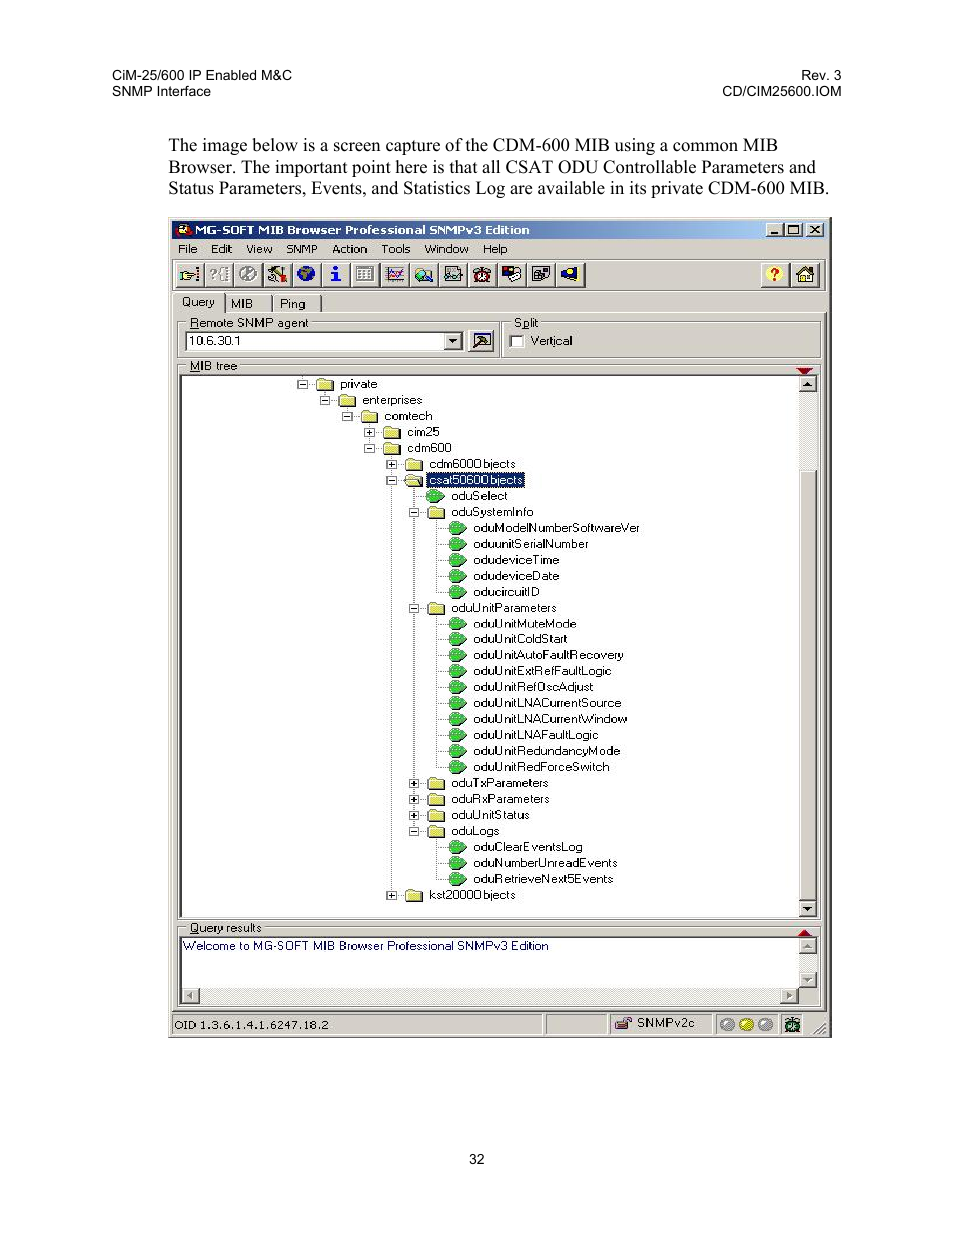Screen dimensions: 954x1235
Task: Click the stop-sign figure toolbar icon
Action: [x=277, y=274]
